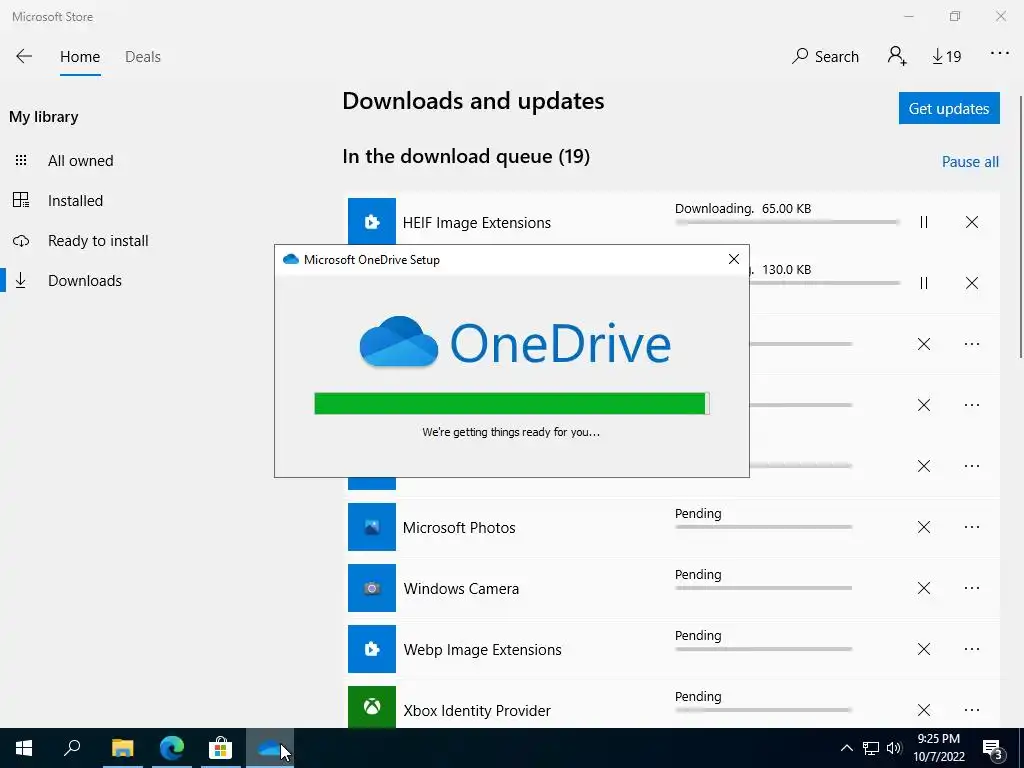The image size is (1024, 768).
Task: Click the Ready to install cloud icon
Action: (x=21, y=241)
